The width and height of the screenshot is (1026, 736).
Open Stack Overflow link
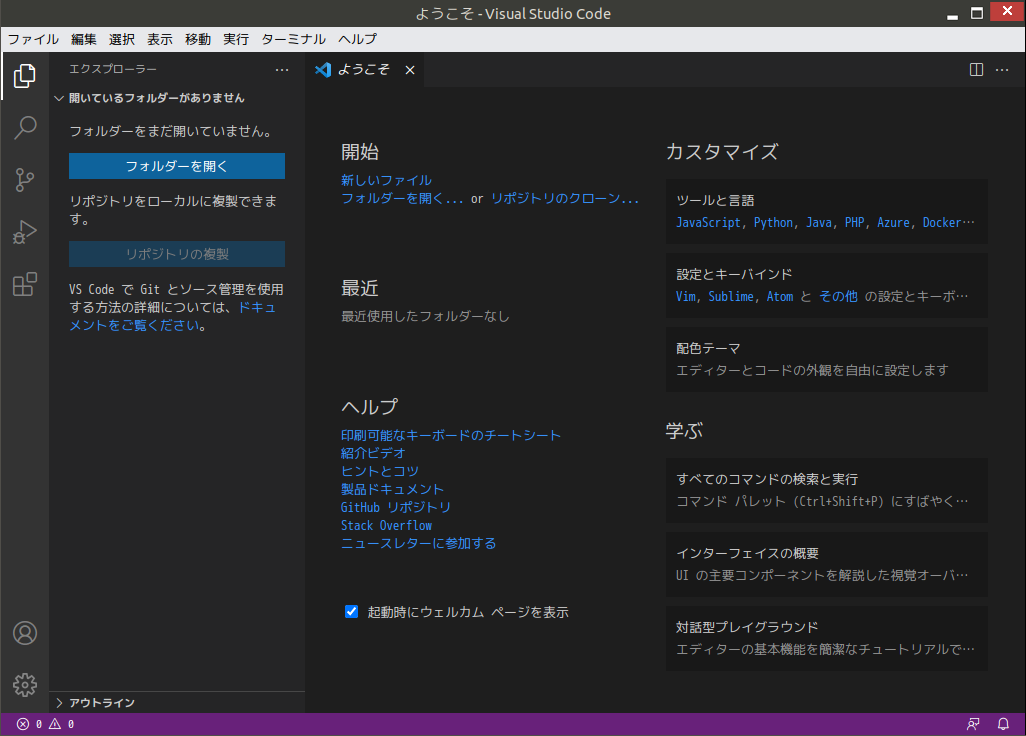[386, 525]
